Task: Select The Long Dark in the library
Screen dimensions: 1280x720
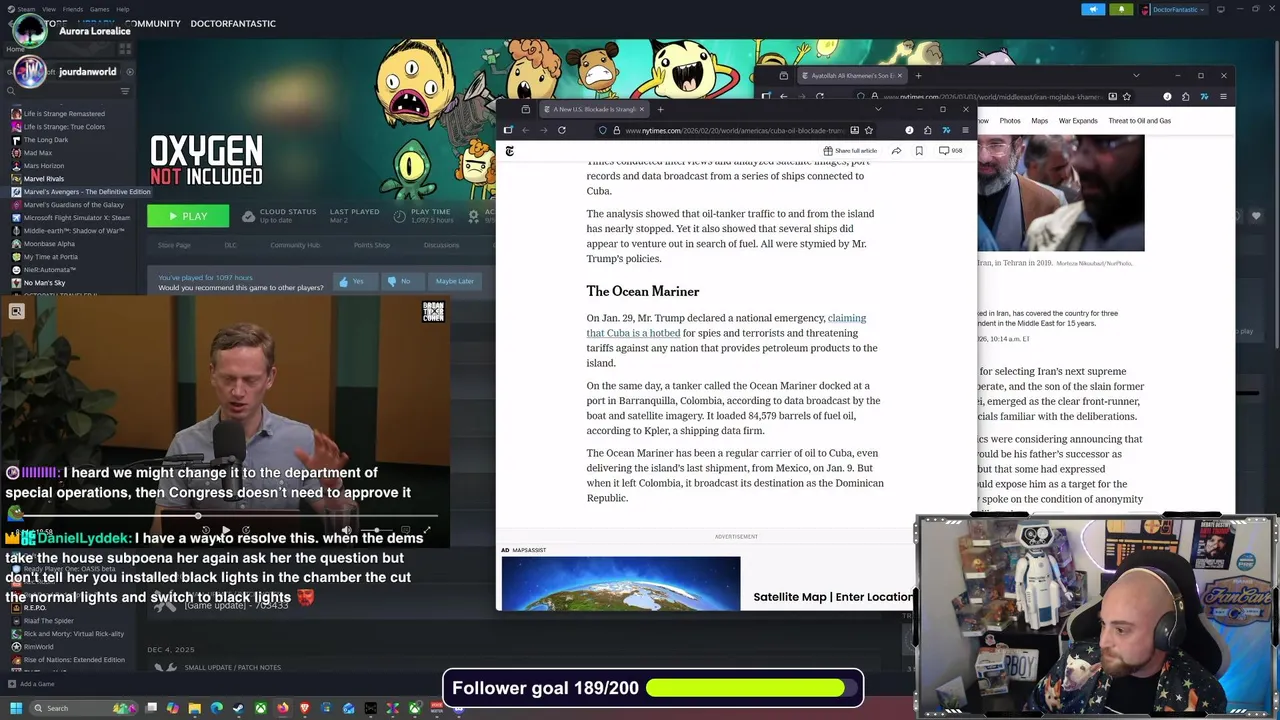Action: pos(46,140)
